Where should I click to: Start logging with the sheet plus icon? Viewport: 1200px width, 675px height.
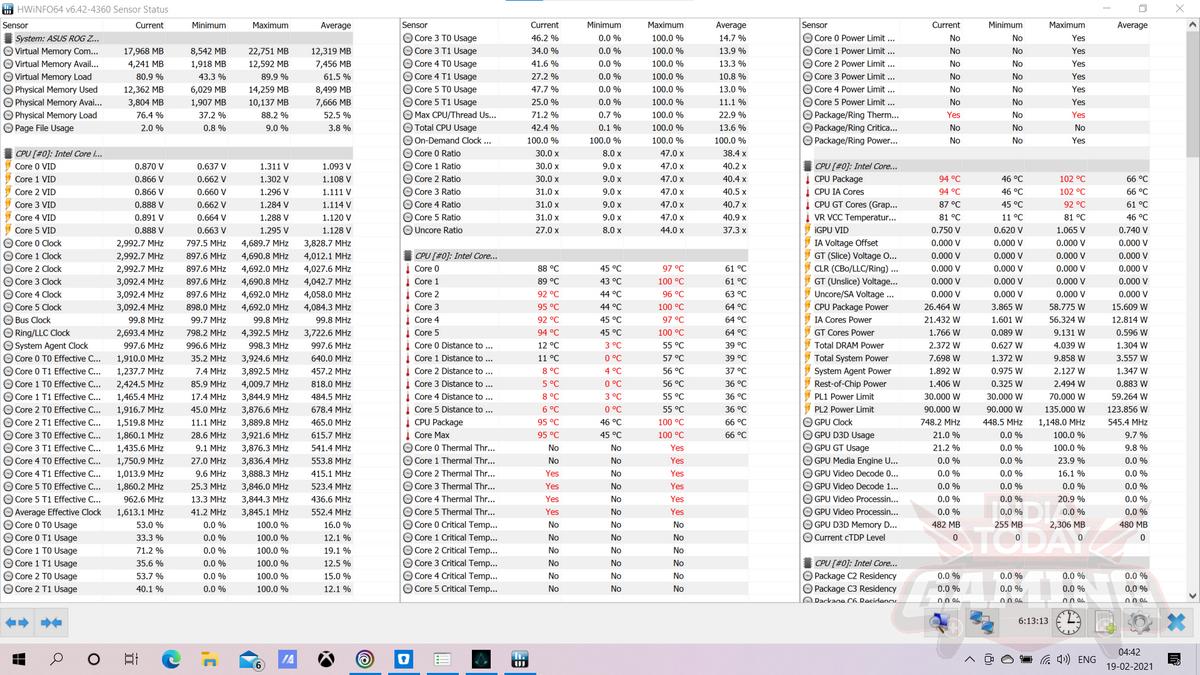tap(1105, 622)
